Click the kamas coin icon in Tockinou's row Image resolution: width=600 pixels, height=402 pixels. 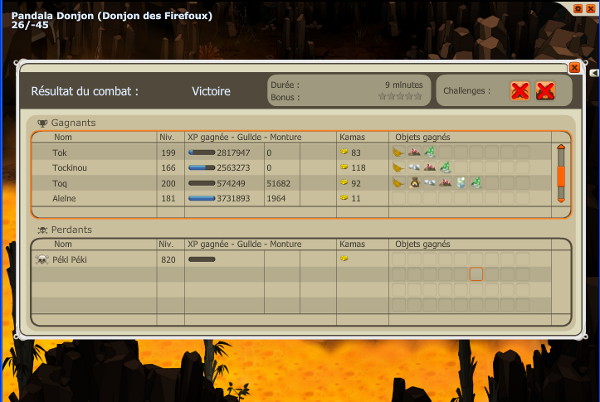(344, 167)
